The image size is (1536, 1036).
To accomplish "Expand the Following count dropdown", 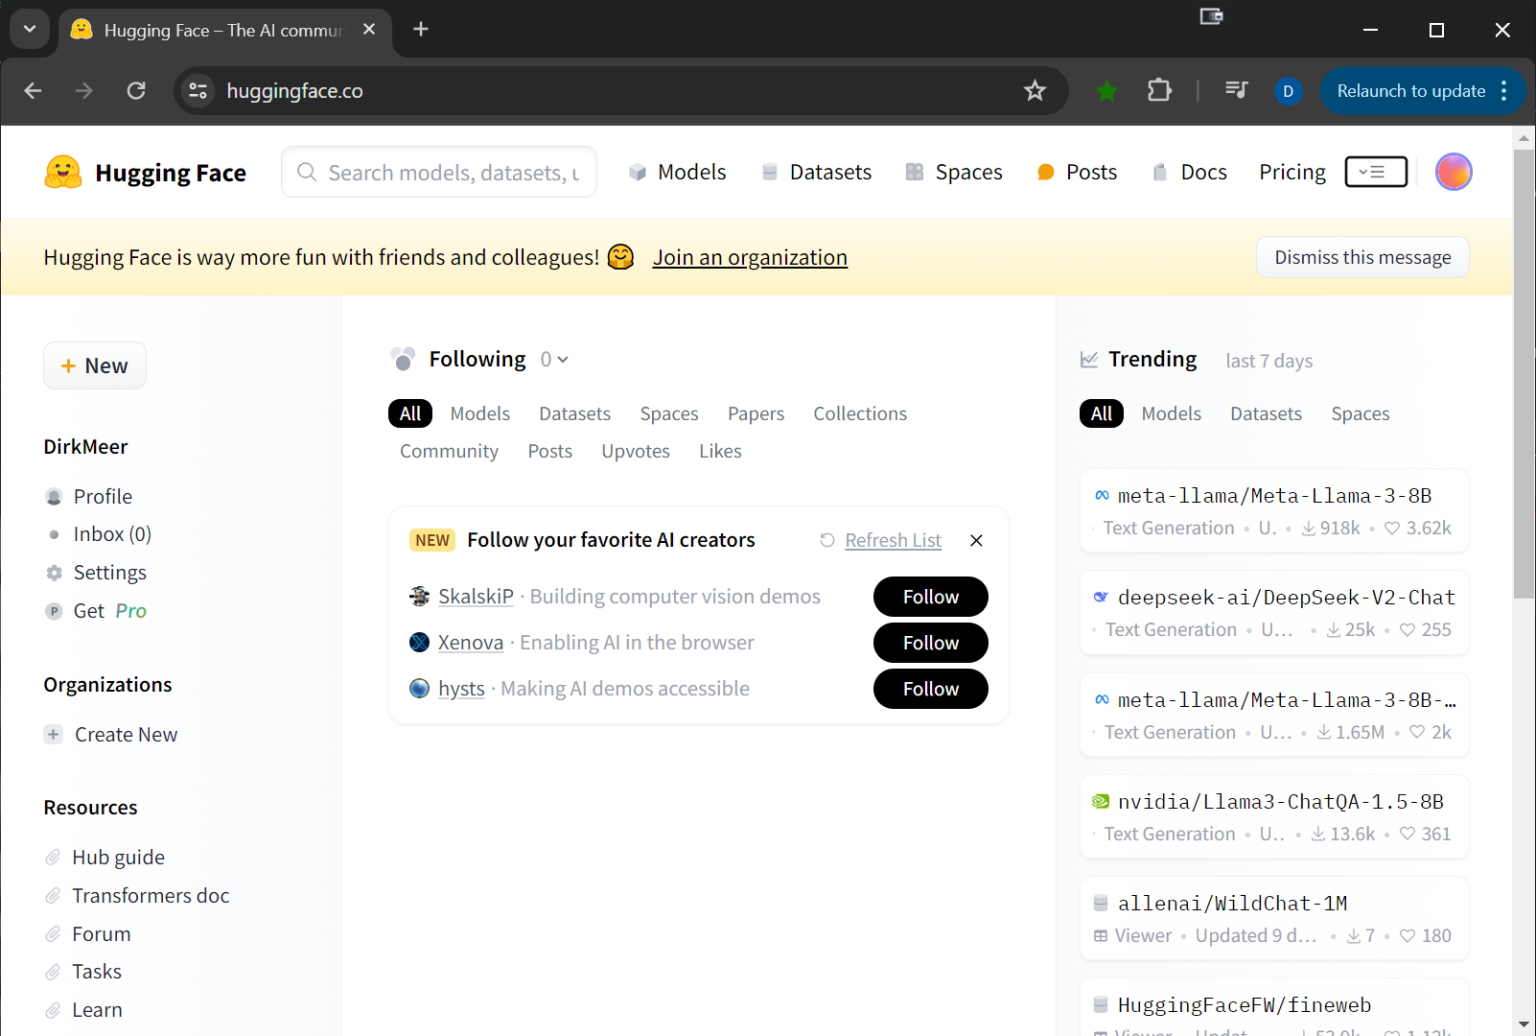I will coord(553,358).
